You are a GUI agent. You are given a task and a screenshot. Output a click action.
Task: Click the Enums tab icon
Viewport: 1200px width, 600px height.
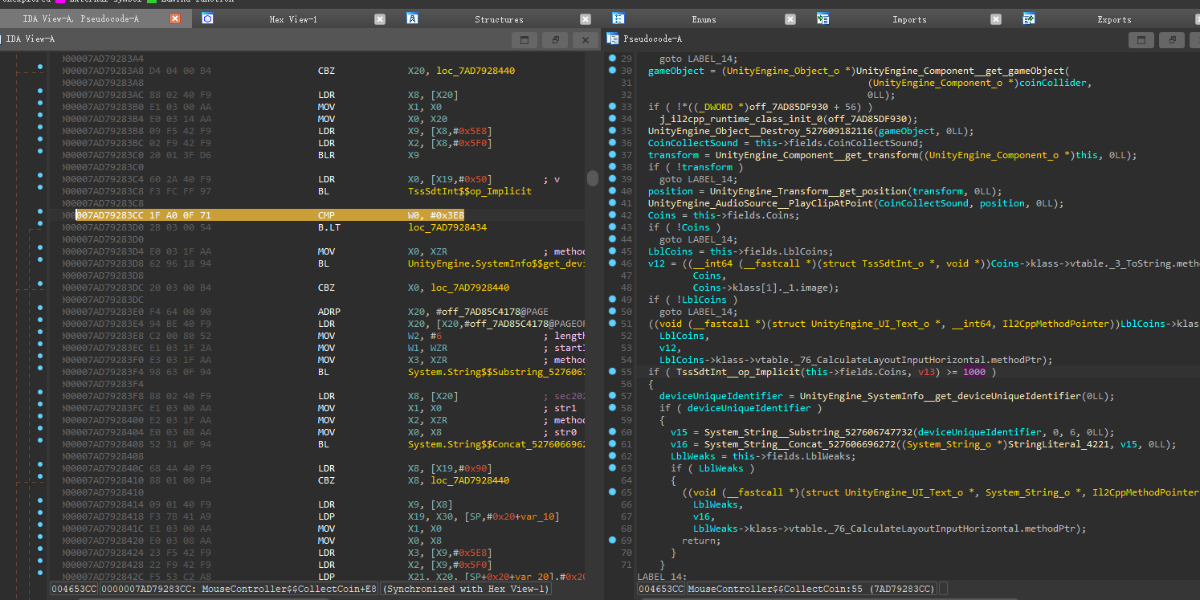619,19
